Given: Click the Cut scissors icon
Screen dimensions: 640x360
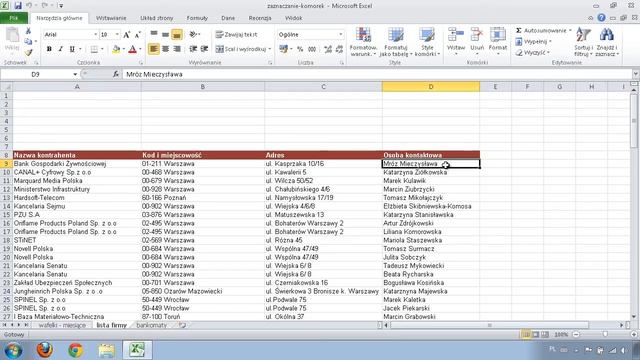Looking at the screenshot, I should click(28, 31).
